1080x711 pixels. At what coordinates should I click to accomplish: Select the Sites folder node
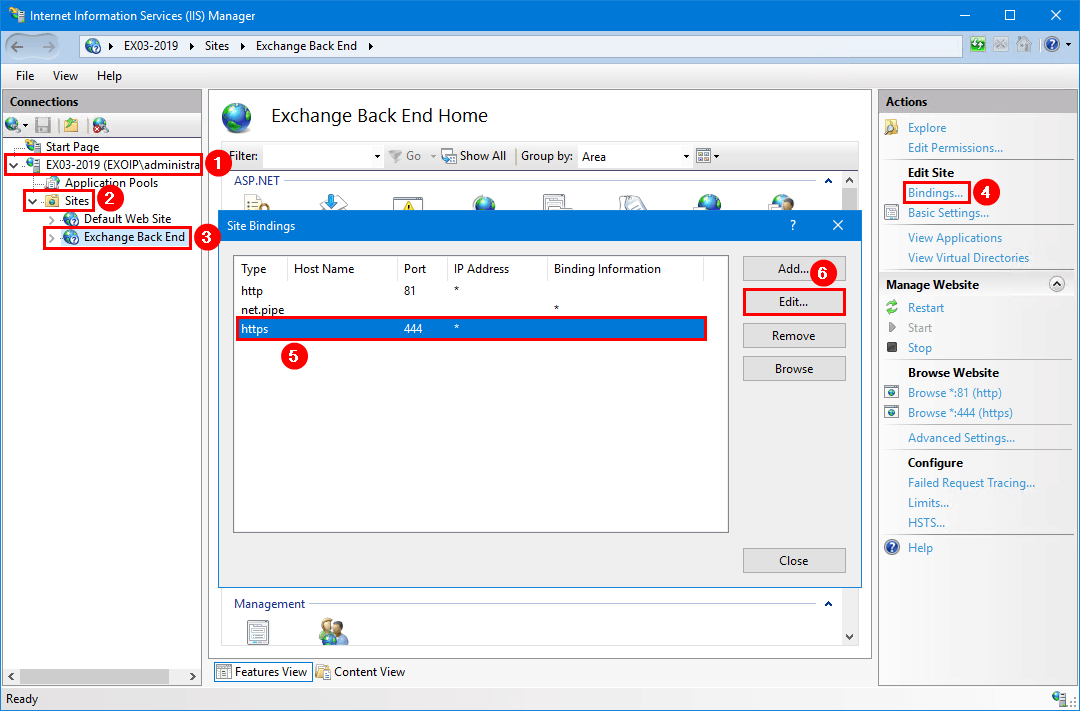point(76,201)
